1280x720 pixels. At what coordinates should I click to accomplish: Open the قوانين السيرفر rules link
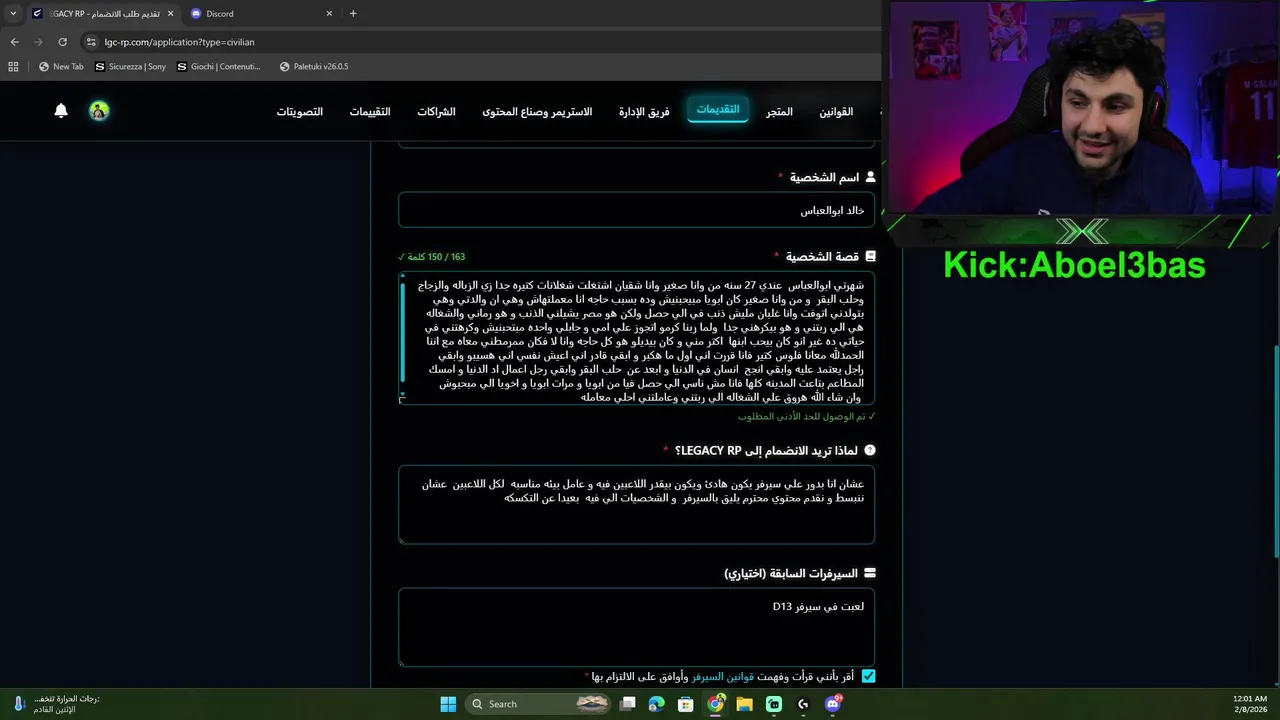(x=723, y=677)
